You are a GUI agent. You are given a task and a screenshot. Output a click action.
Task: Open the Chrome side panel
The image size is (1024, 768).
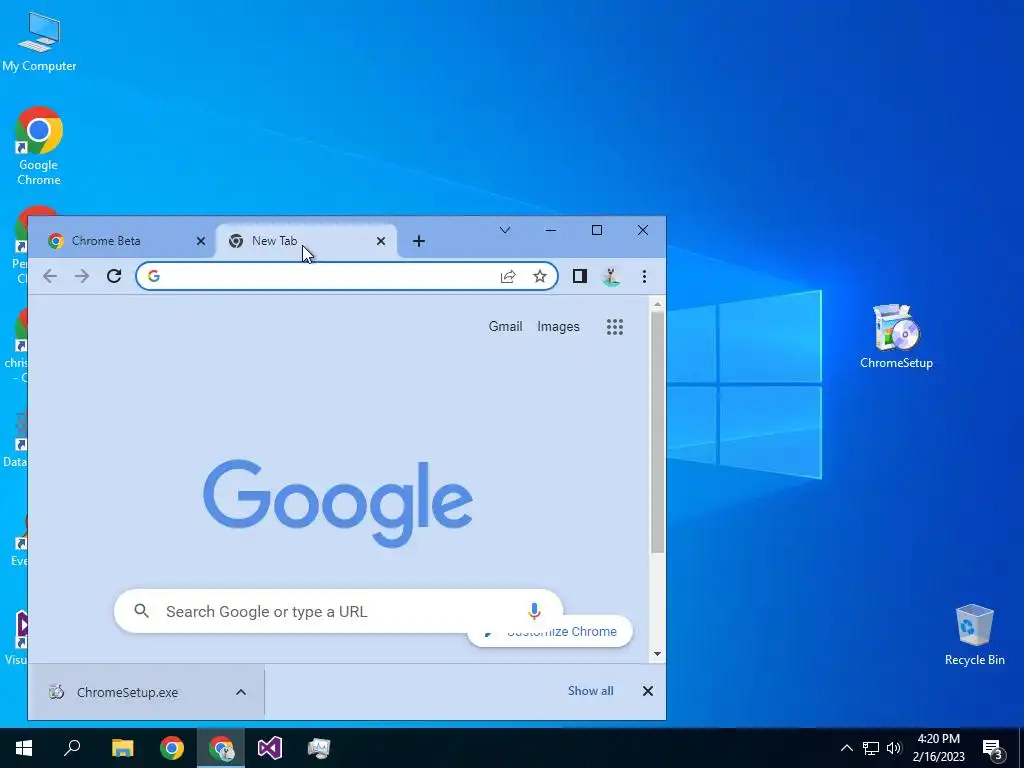coord(580,276)
